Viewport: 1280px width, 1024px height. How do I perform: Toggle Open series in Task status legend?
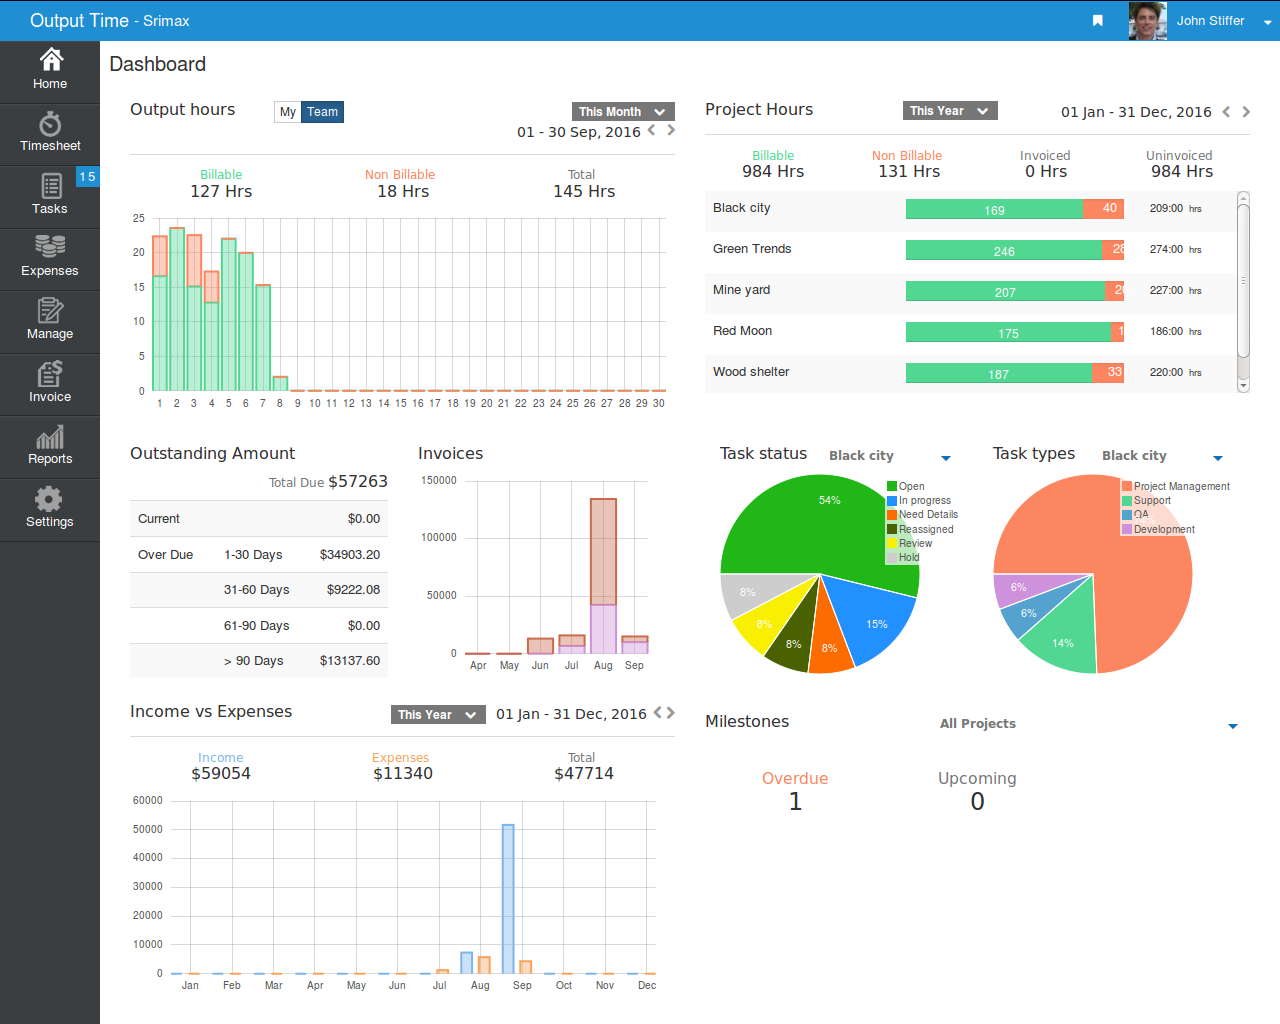point(906,486)
